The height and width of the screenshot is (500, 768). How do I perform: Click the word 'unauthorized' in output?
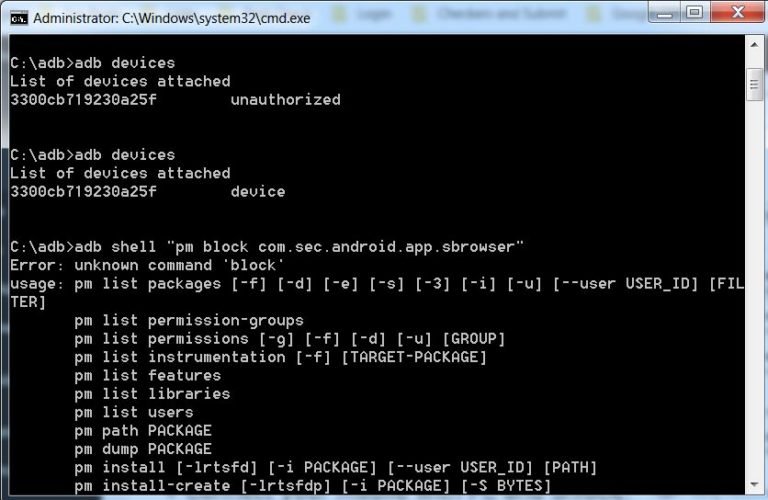pyautogui.click(x=285, y=99)
